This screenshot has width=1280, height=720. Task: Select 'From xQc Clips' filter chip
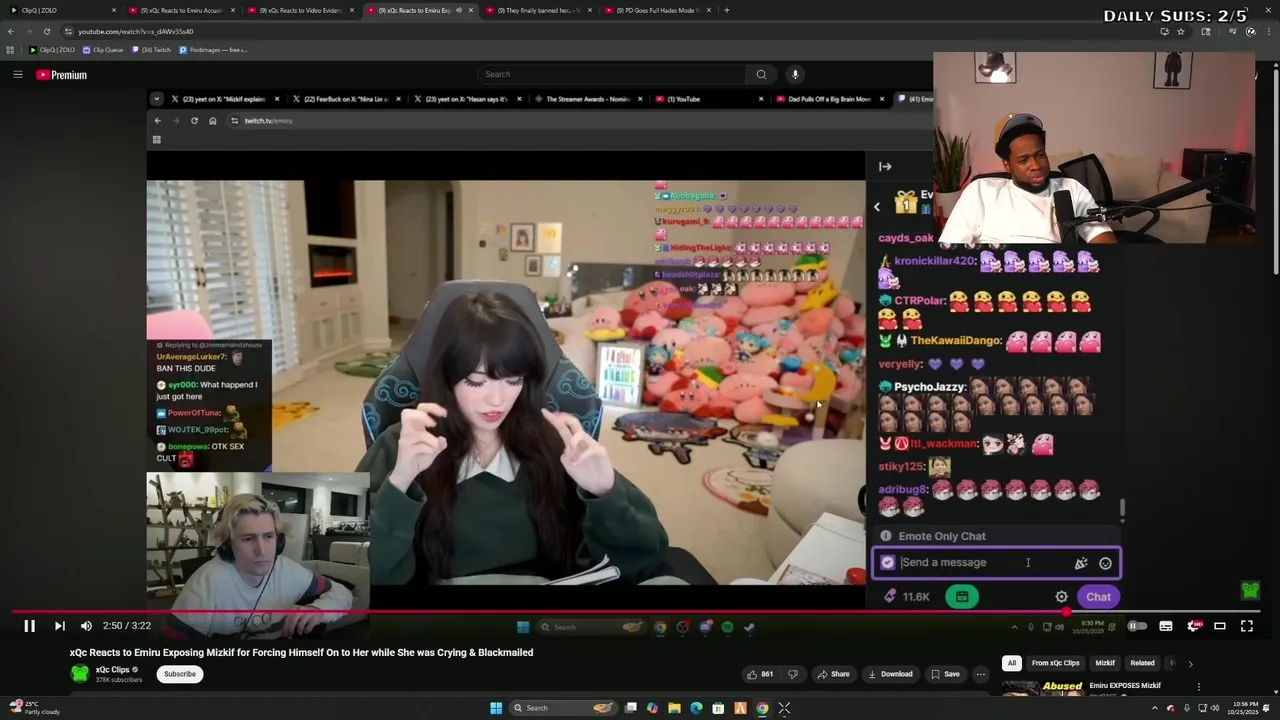pos(1055,663)
